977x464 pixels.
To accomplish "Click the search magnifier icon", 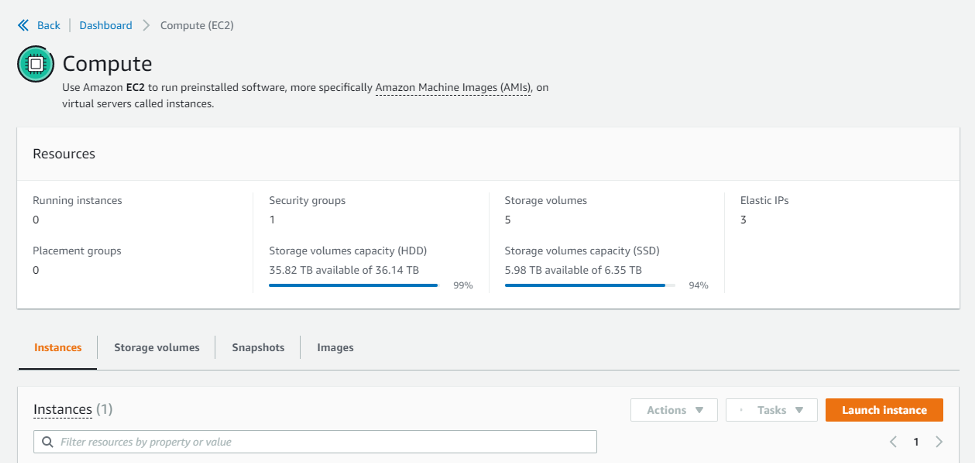I will pyautogui.click(x=47, y=441).
